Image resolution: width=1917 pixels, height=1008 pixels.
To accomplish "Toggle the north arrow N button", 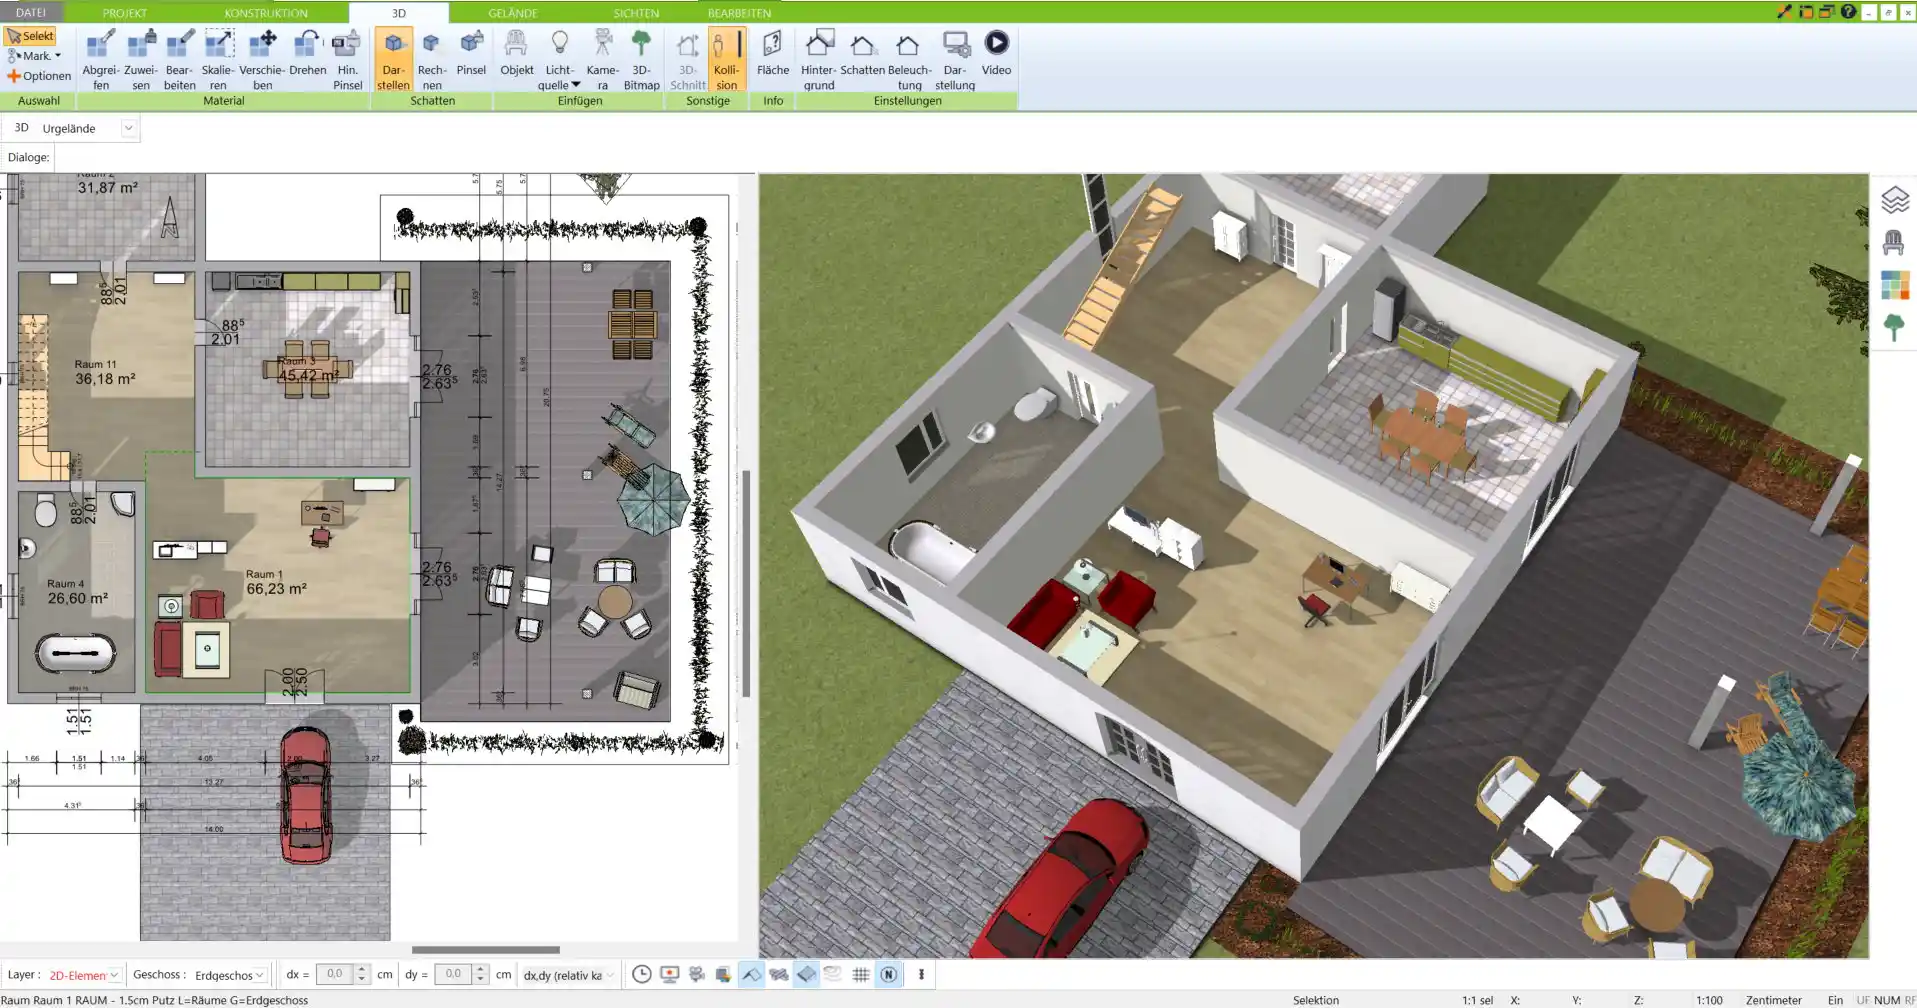I will tap(888, 974).
